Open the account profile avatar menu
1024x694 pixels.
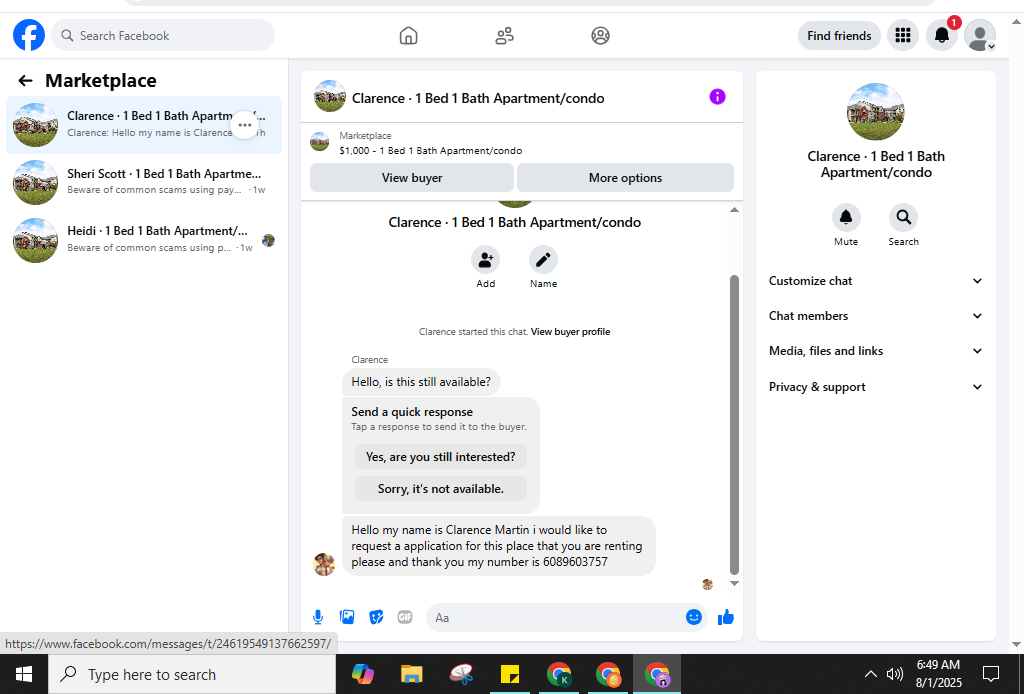980,35
